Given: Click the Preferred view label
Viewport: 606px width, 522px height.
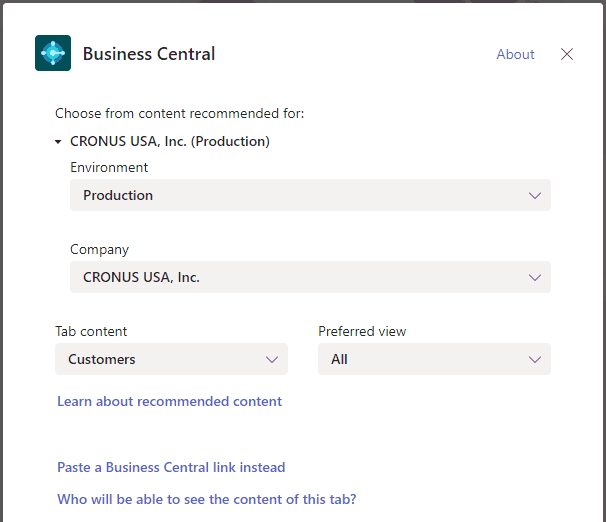Looking at the screenshot, I should click(362, 332).
